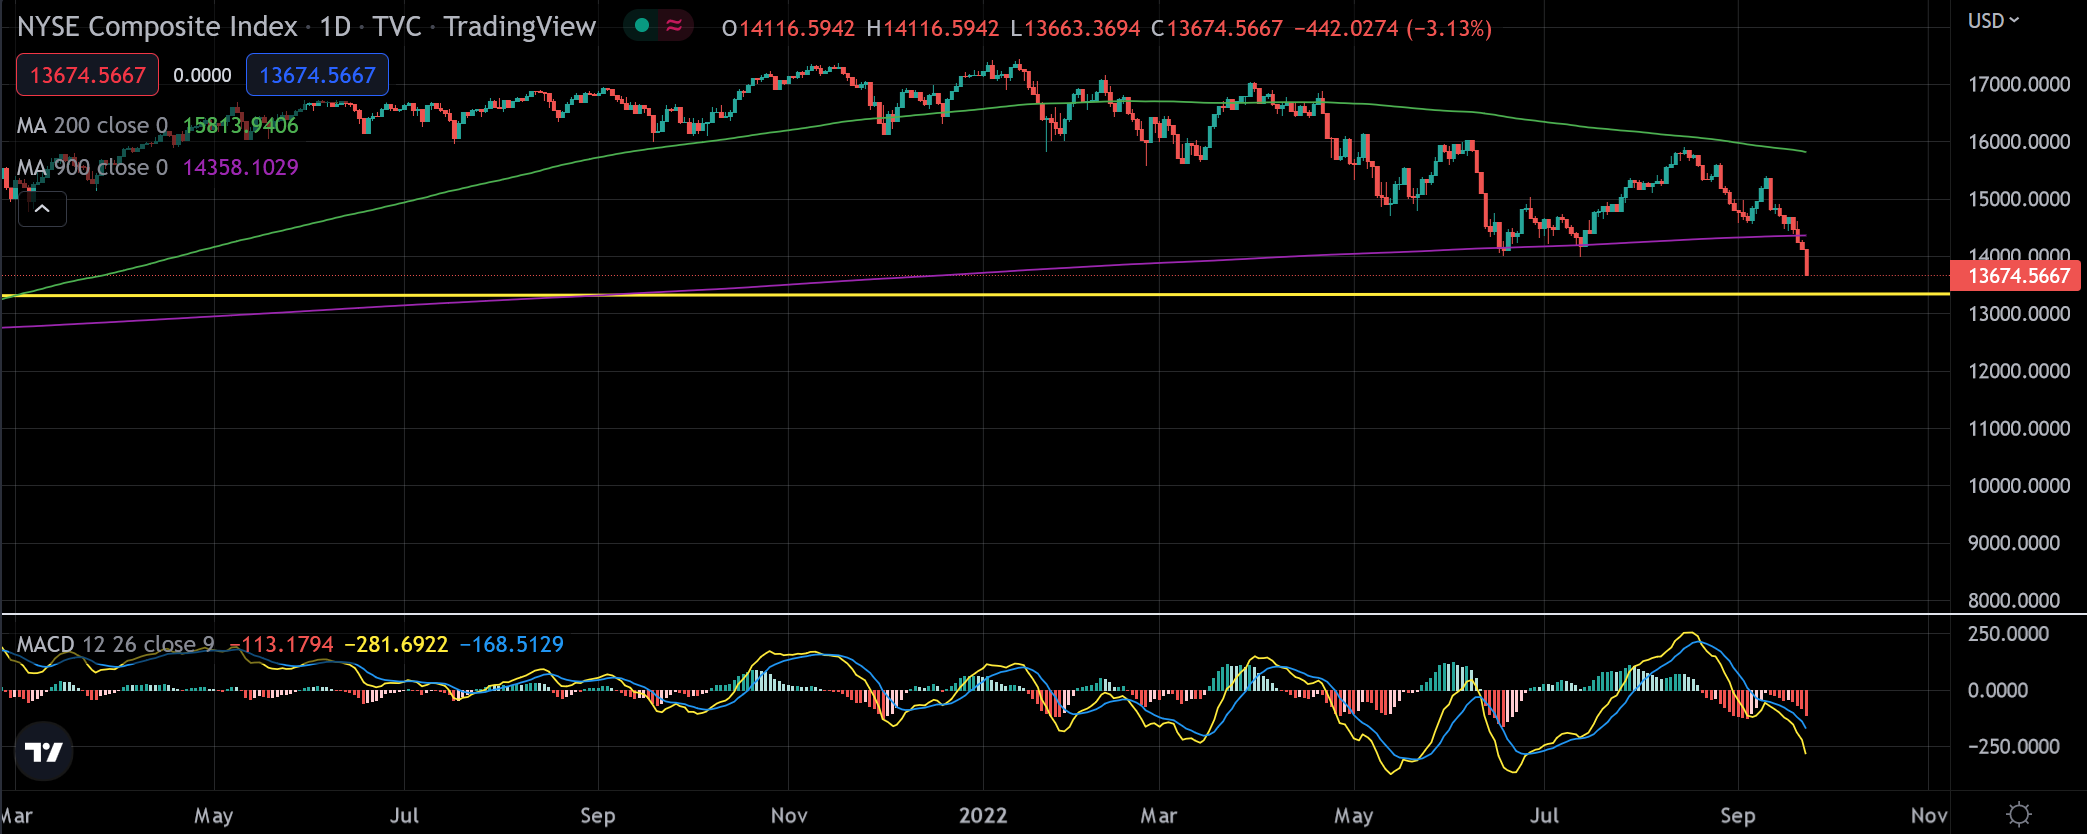Click the MACD histogram value −113.1794

coord(282,644)
